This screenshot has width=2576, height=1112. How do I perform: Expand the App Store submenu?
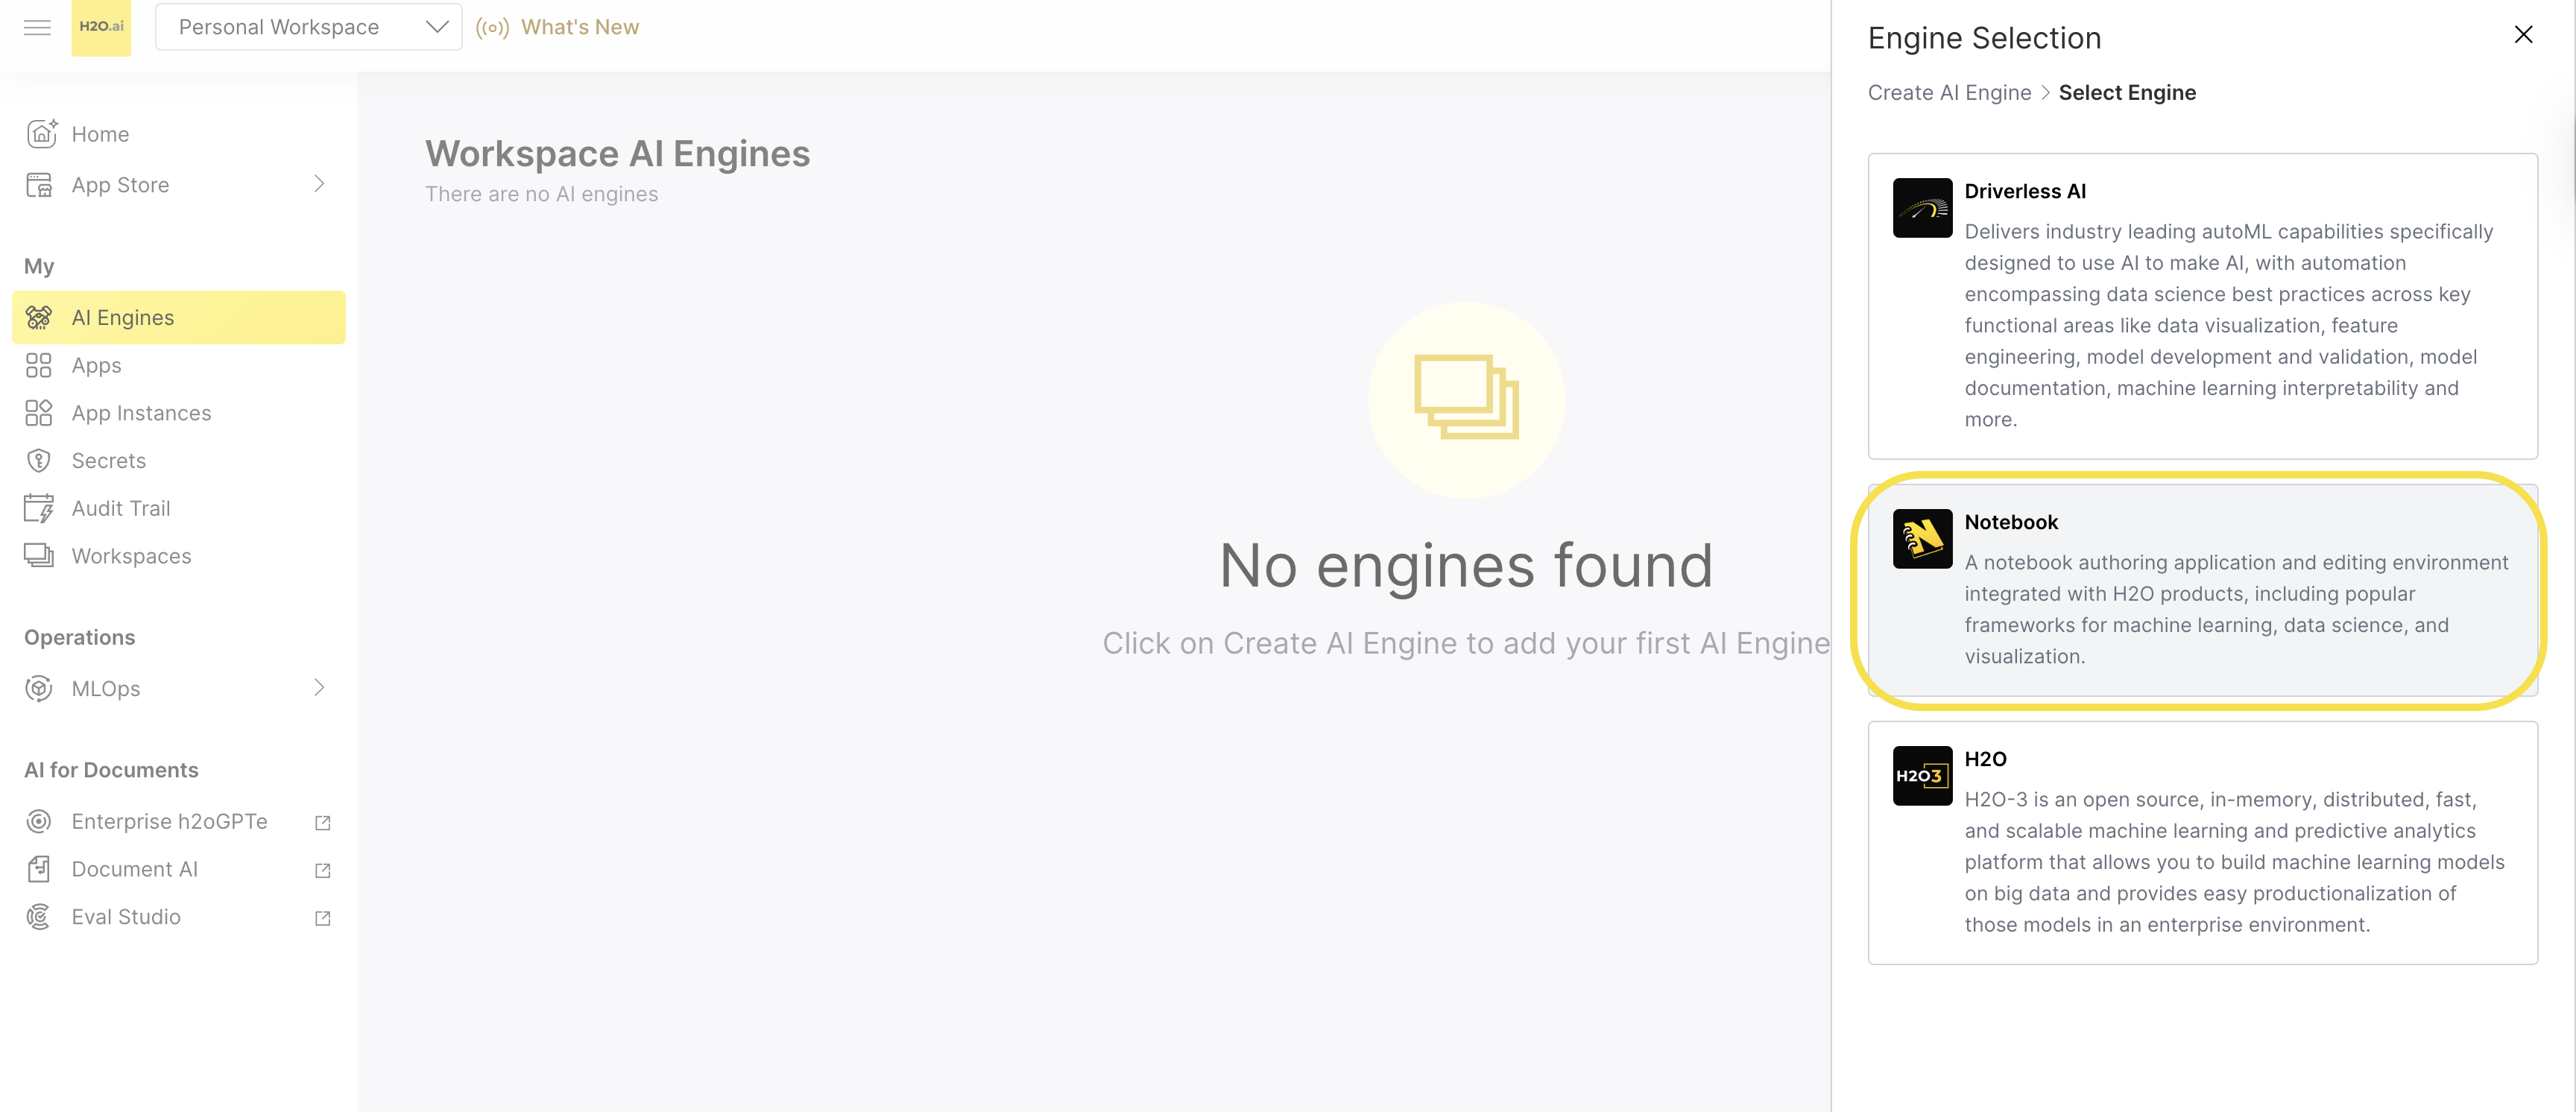(320, 184)
